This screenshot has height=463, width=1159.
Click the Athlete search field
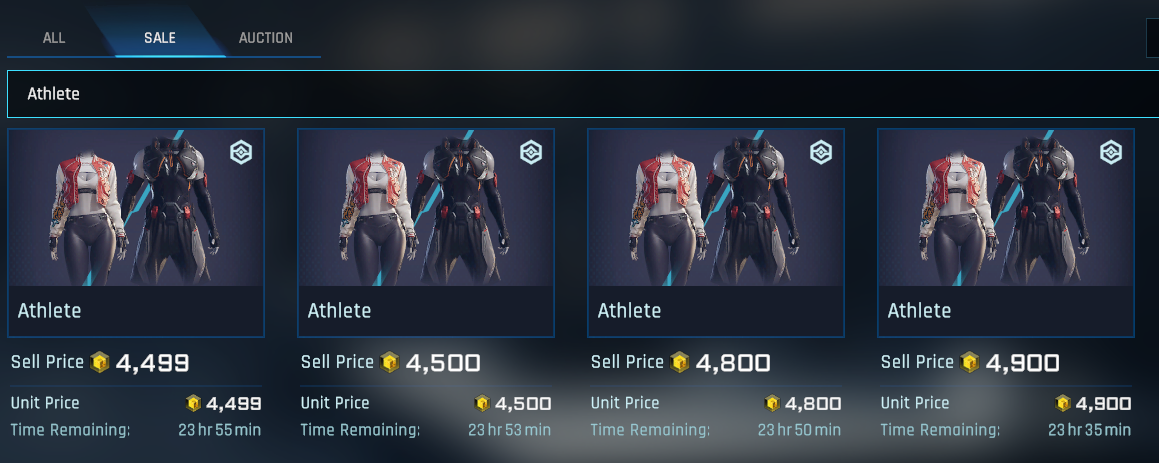click(x=583, y=94)
